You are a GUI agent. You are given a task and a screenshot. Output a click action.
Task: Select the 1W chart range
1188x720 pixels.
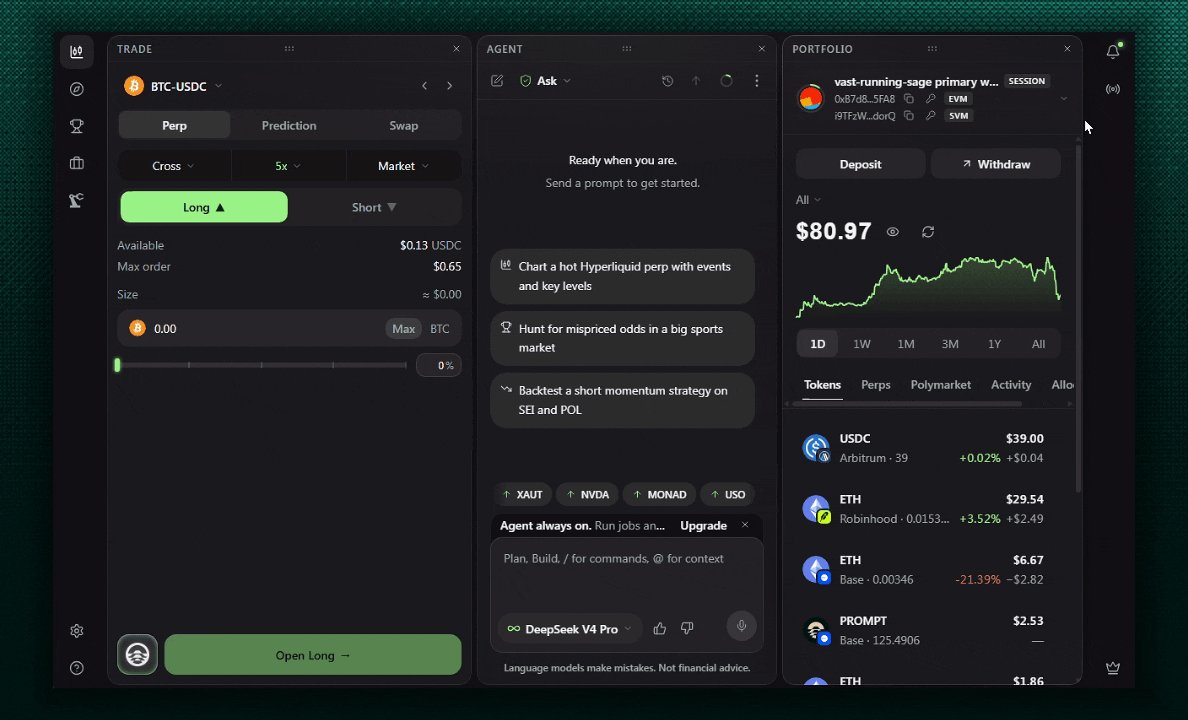(x=861, y=344)
